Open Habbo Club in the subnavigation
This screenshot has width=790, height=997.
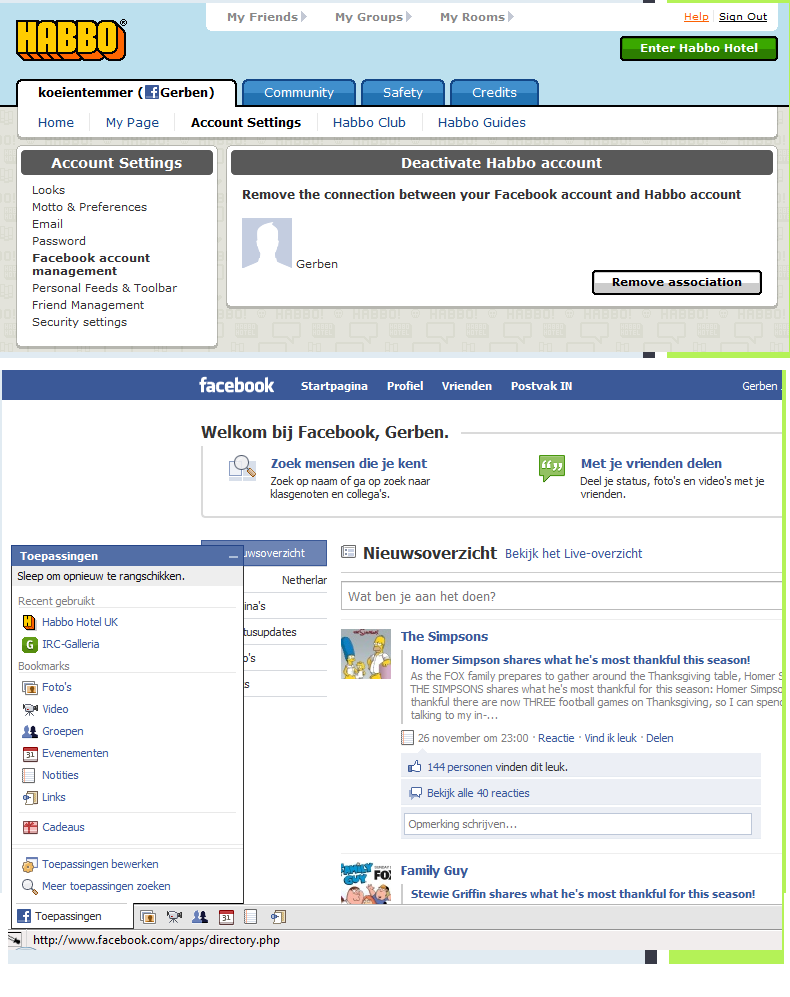tap(369, 123)
